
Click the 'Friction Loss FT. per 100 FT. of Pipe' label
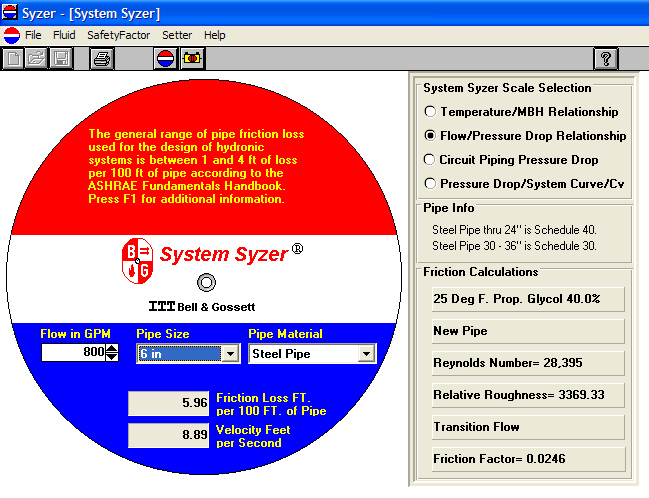pyautogui.click(x=271, y=404)
